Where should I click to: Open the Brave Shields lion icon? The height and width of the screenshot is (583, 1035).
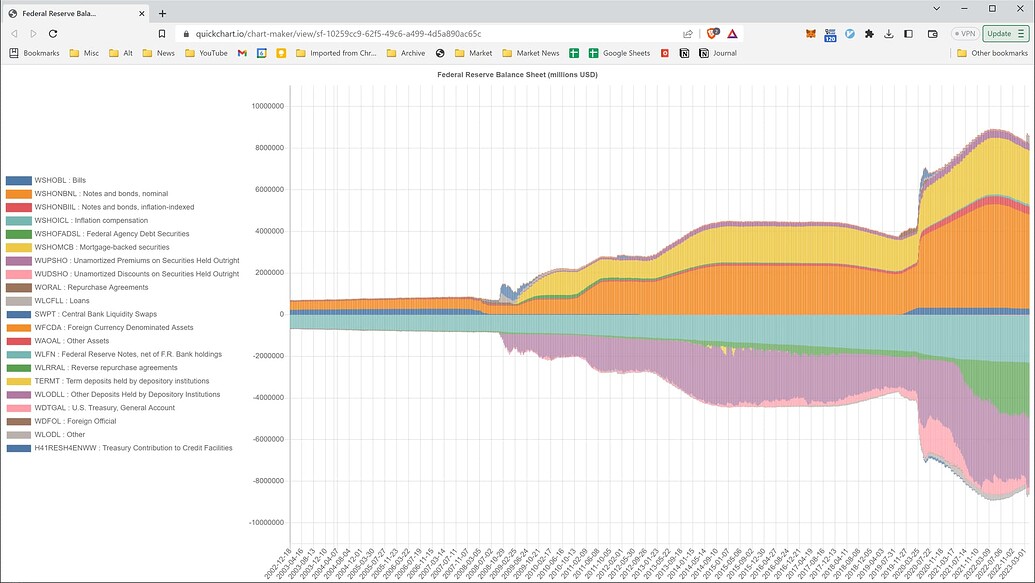pyautogui.click(x=712, y=33)
